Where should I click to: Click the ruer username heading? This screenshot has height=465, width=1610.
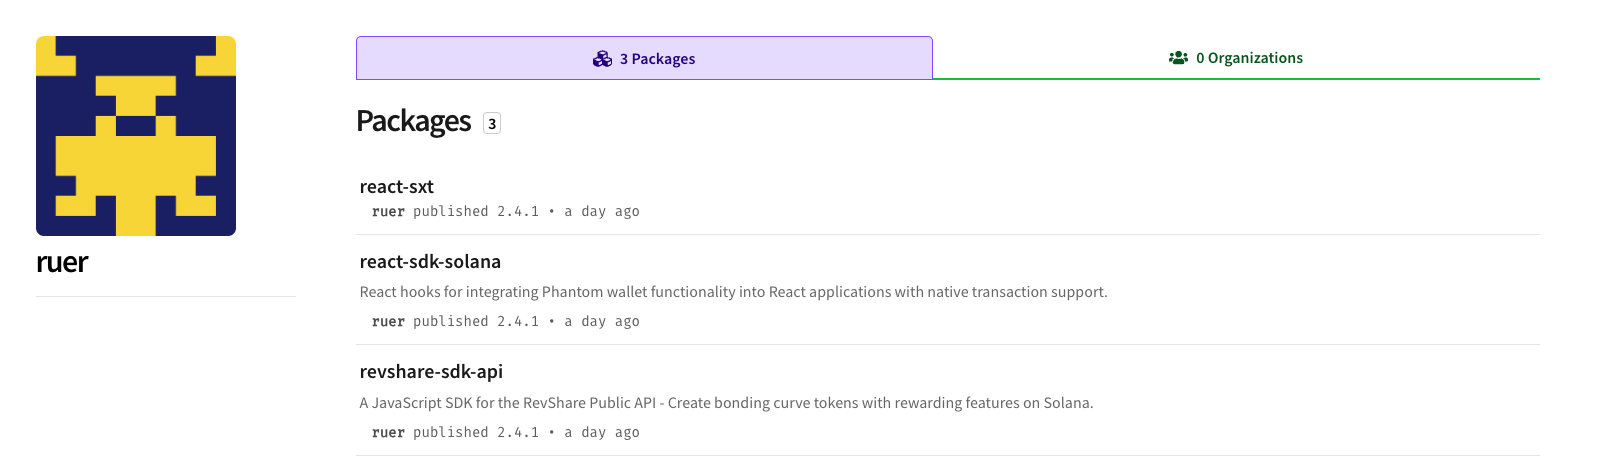62,262
